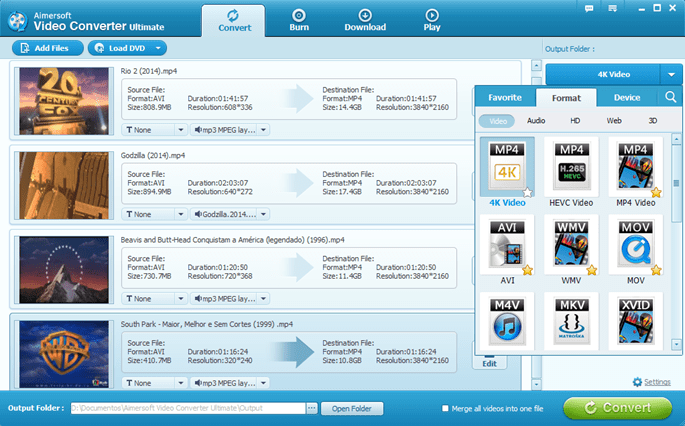Click the Open Folder button
685x426 pixels.
pos(352,409)
